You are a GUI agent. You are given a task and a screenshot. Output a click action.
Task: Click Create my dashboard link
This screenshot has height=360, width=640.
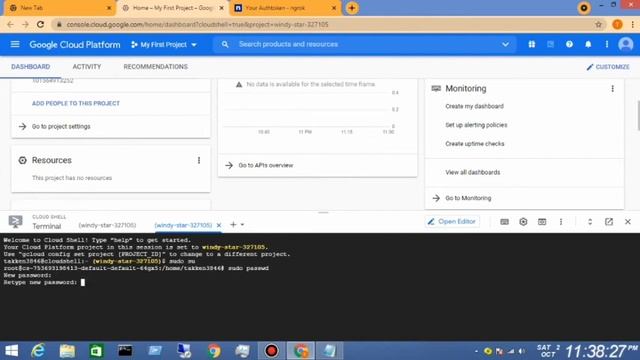474,106
